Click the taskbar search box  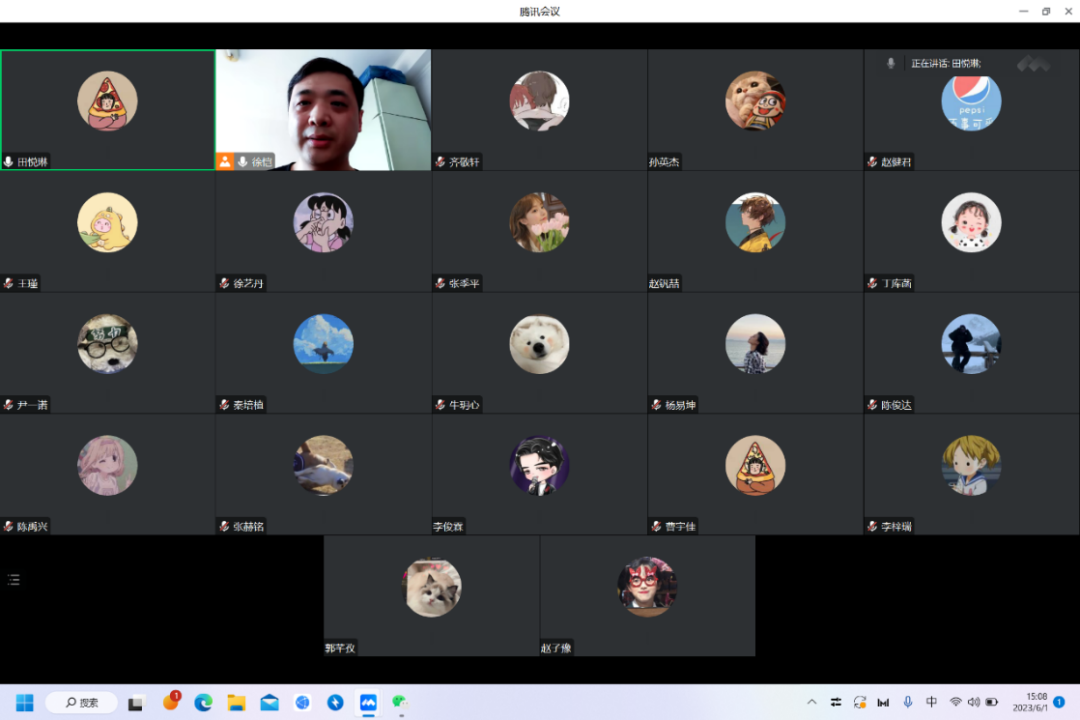[81, 702]
